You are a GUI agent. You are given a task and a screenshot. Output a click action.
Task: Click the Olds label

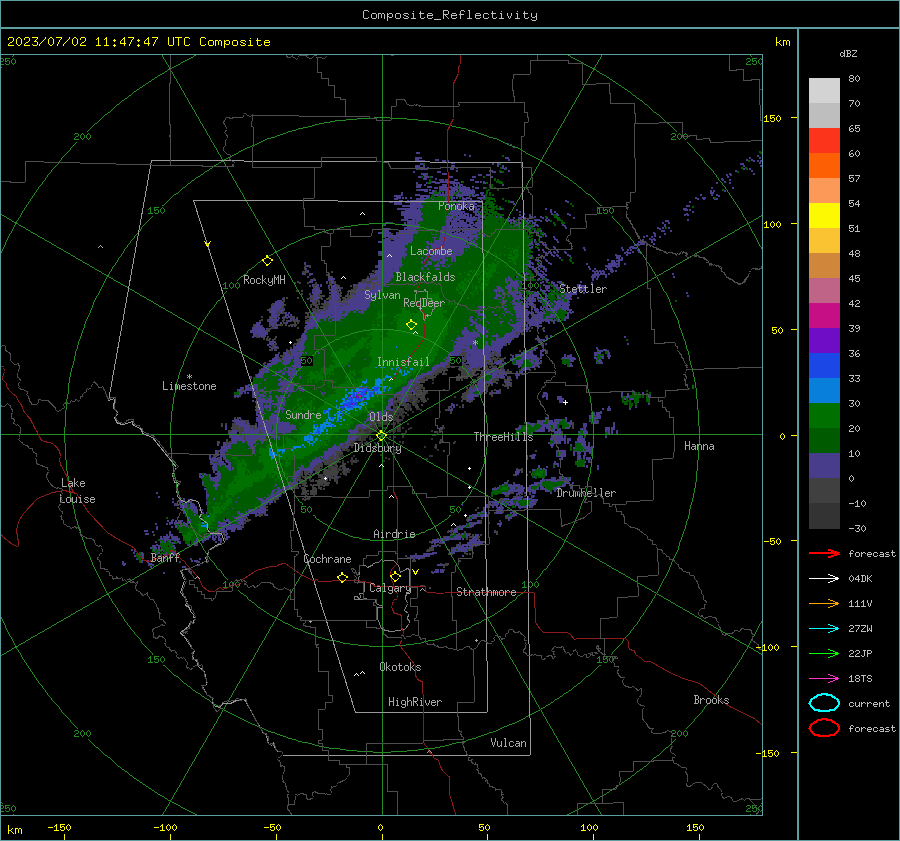pyautogui.click(x=381, y=417)
